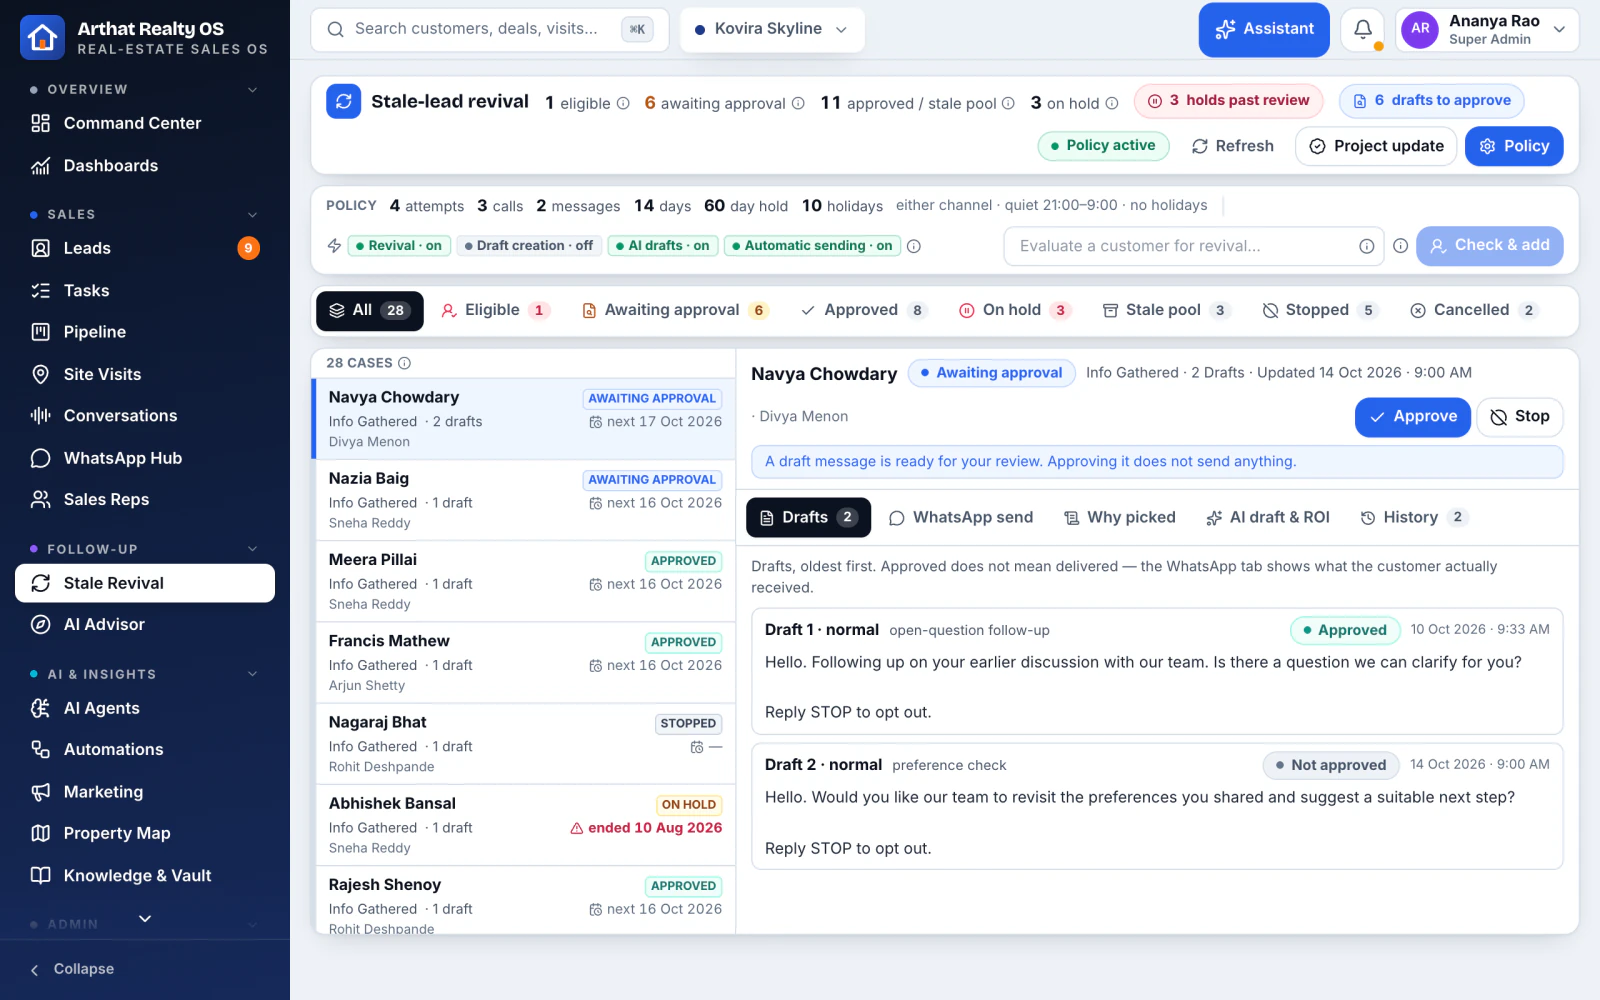Screen dimensions: 1600x1000
Task: Open the Kovira Skyline project dropdown
Action: (772, 29)
